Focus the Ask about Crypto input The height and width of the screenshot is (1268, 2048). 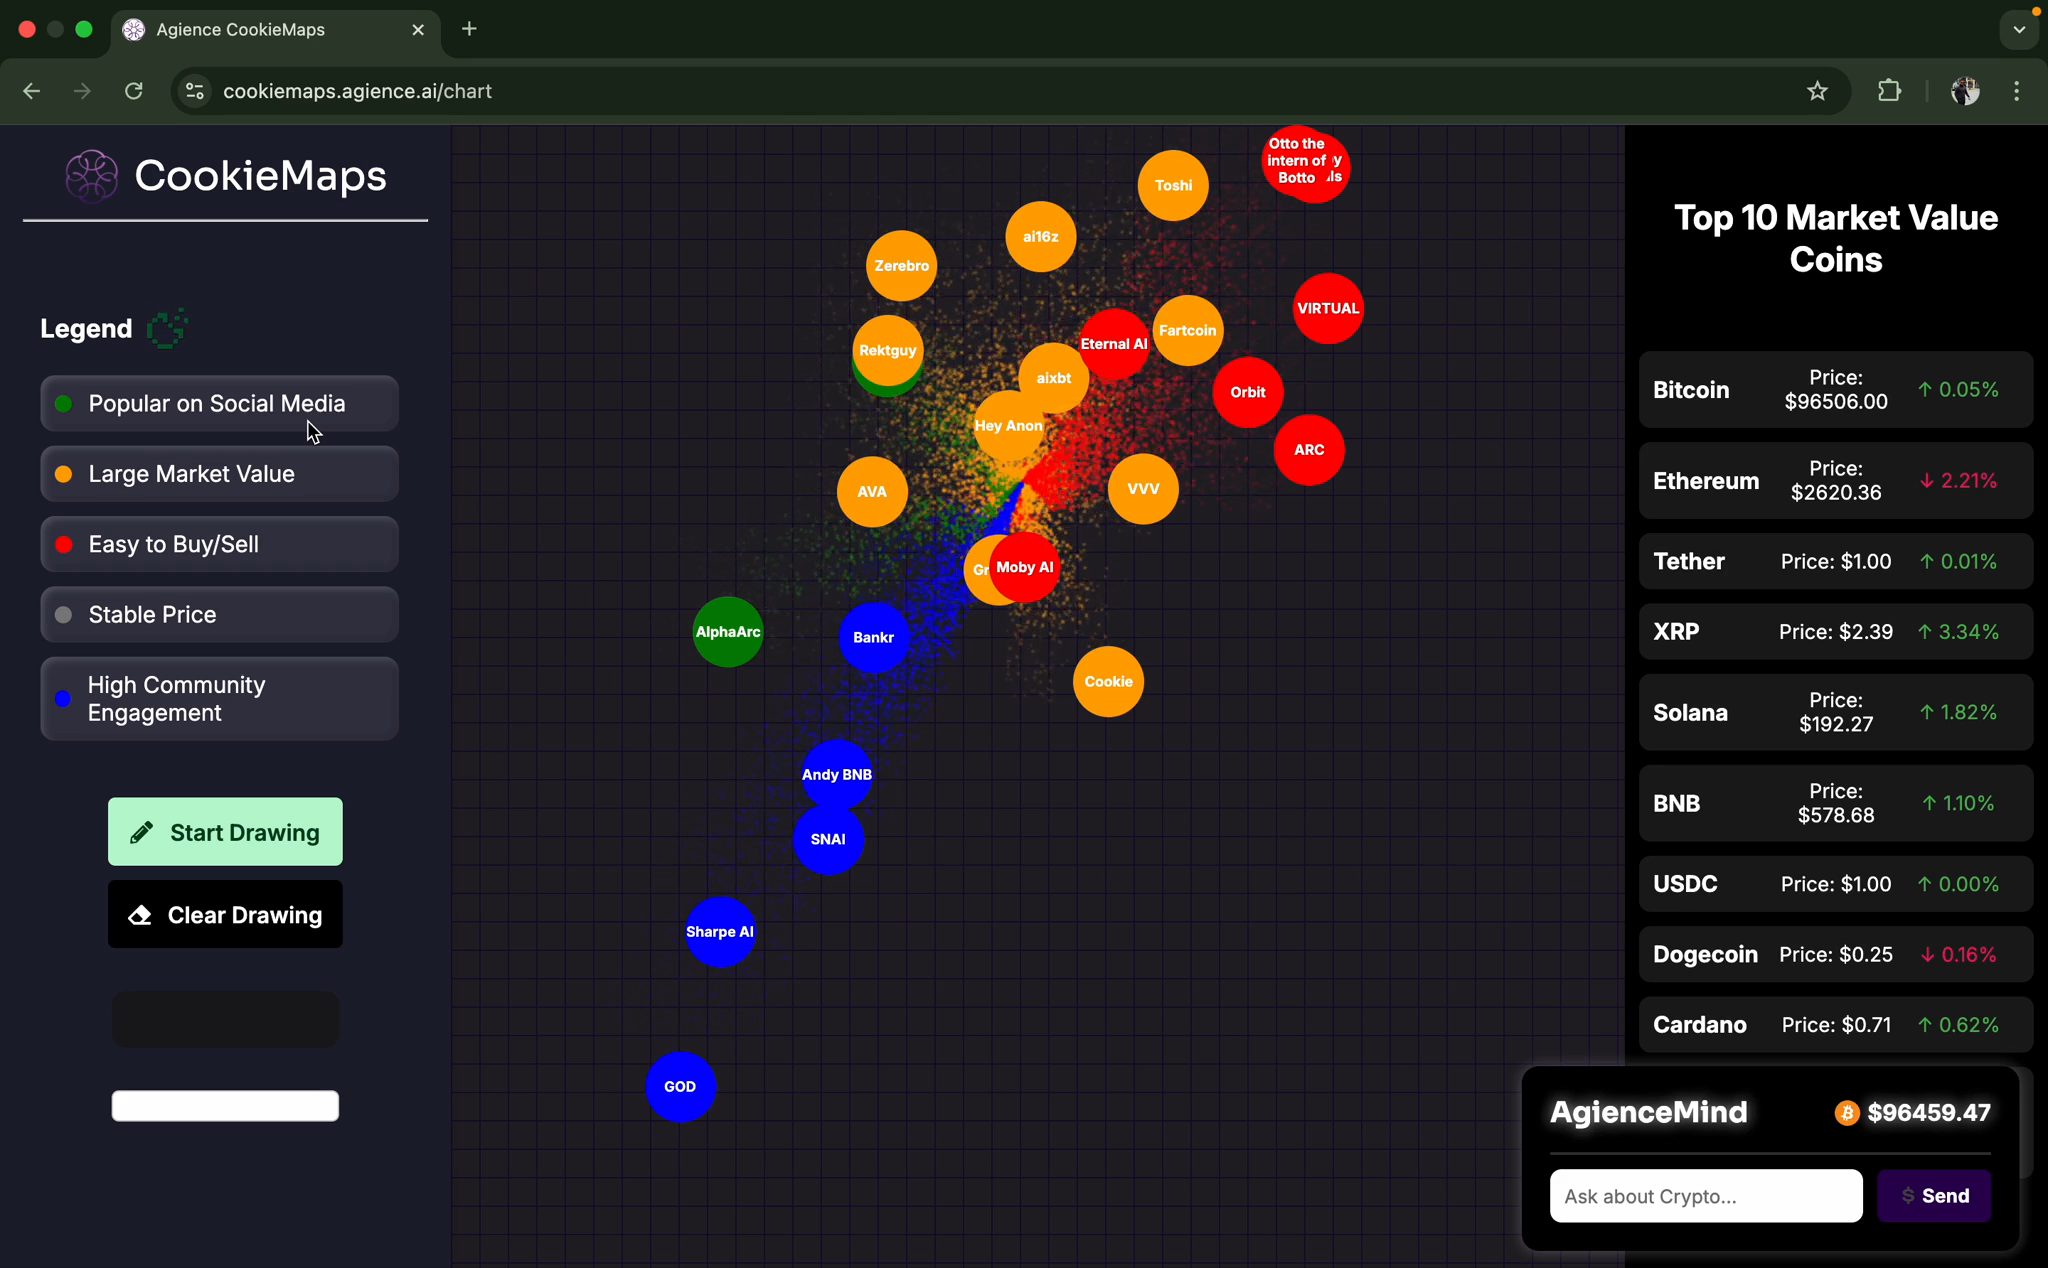[x=1706, y=1196]
